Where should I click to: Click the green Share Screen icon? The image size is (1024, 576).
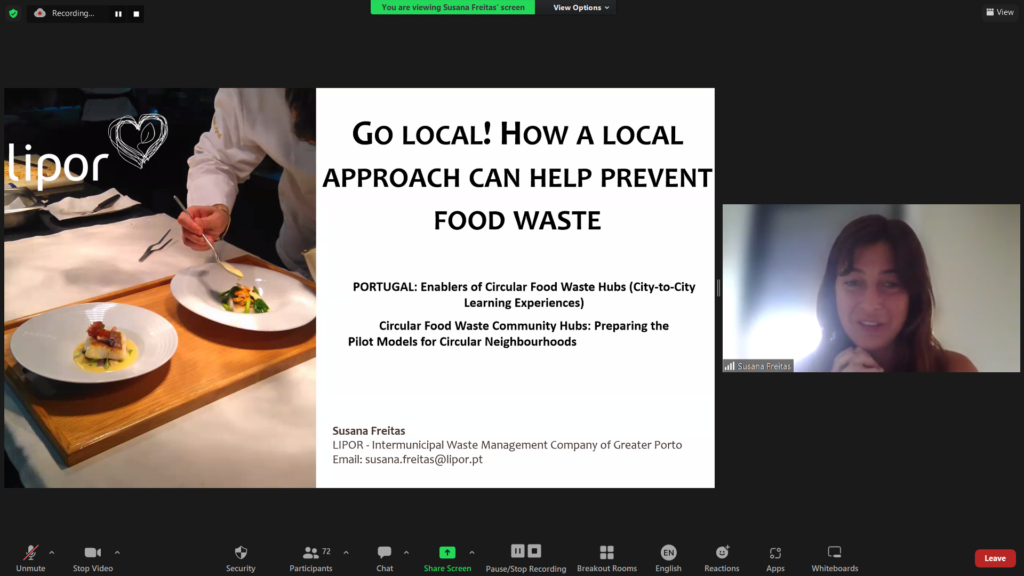point(447,553)
